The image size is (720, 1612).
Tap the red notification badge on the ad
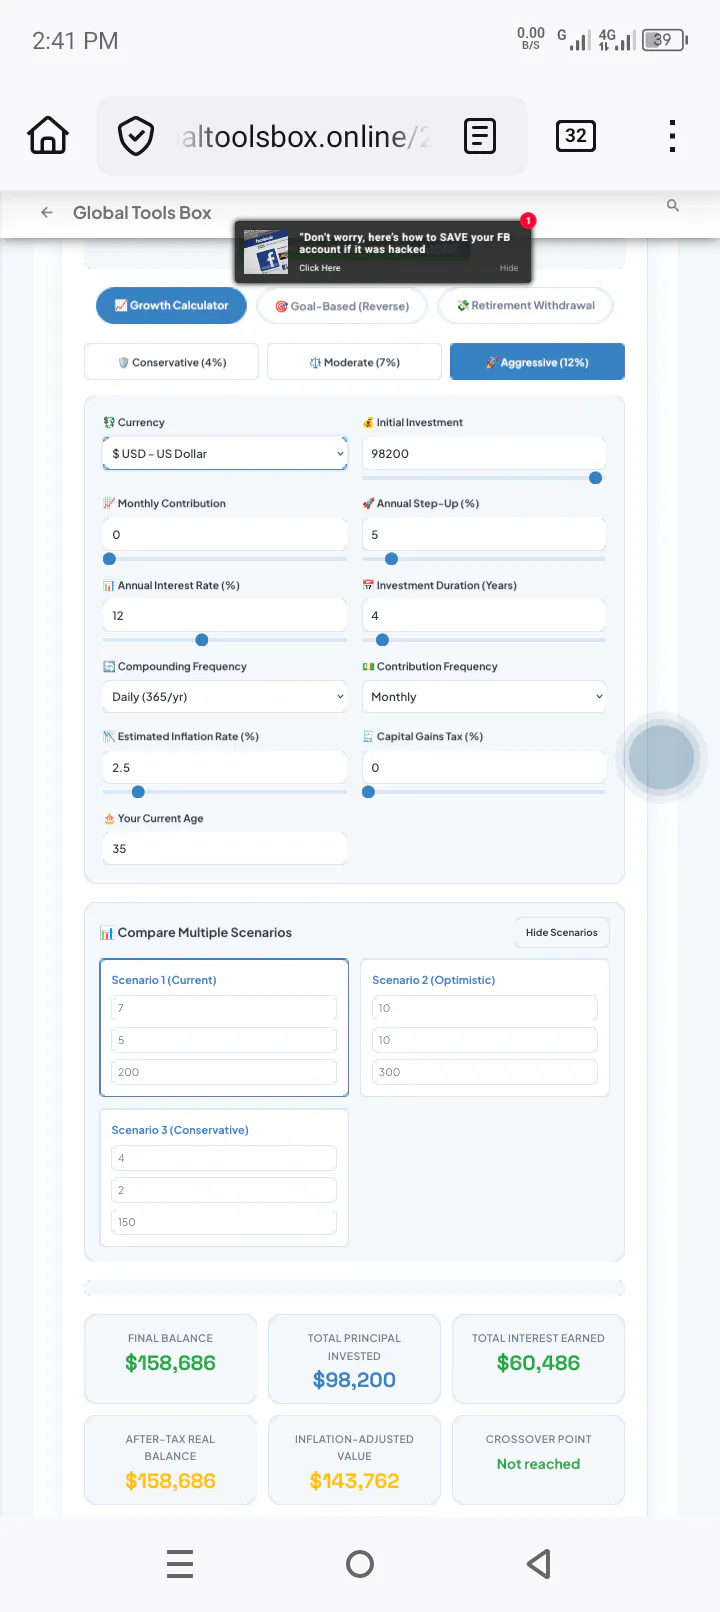528,220
